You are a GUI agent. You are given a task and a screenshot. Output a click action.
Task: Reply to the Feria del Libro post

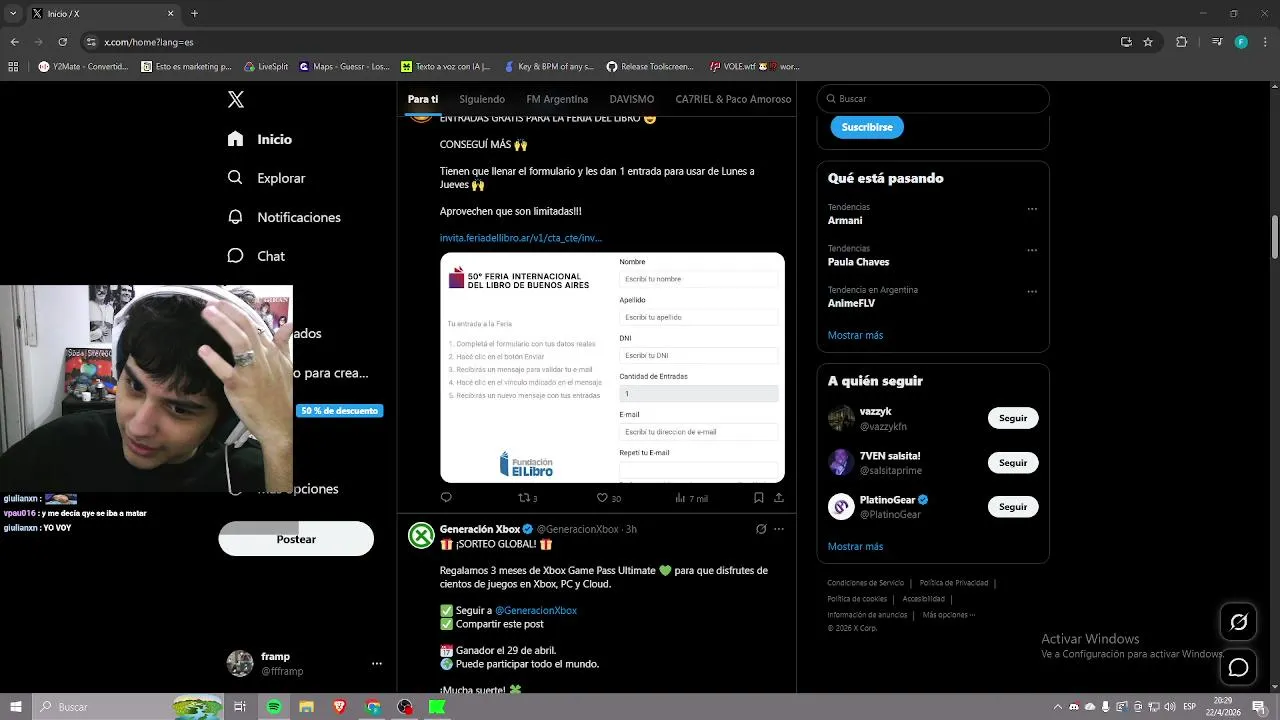coord(446,498)
